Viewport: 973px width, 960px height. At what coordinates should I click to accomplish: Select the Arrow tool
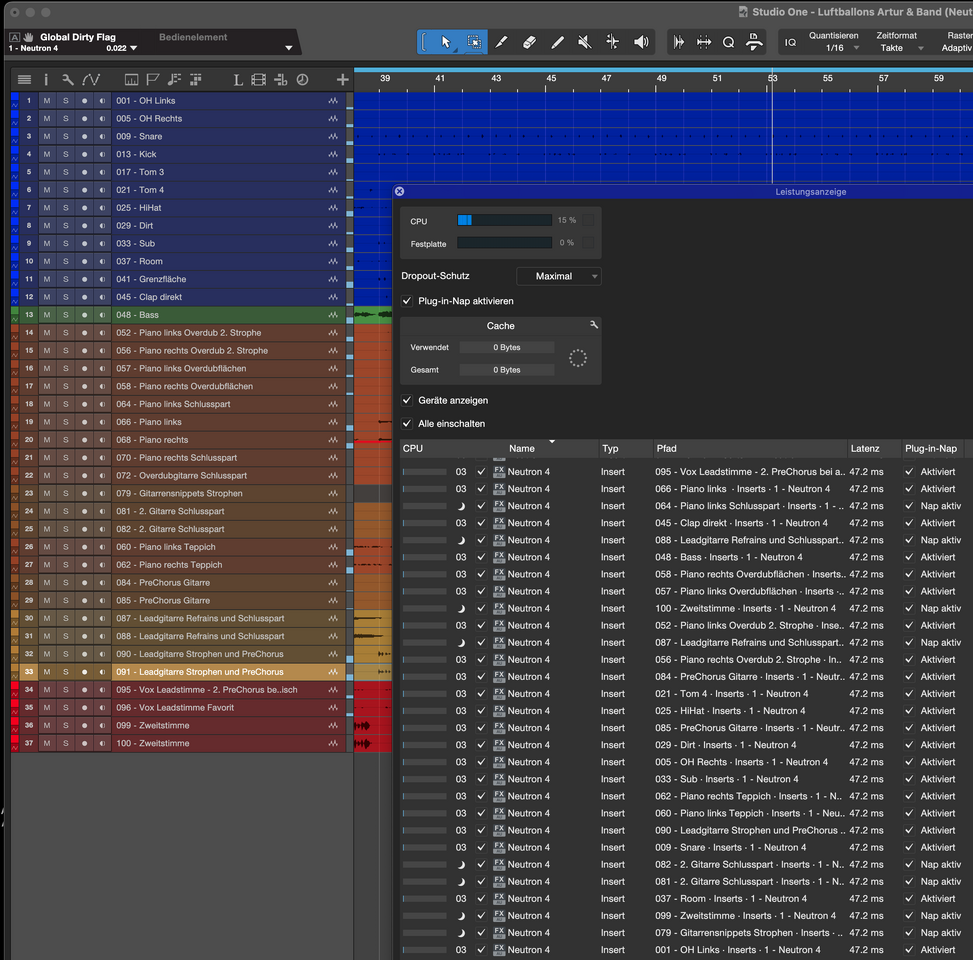point(446,42)
